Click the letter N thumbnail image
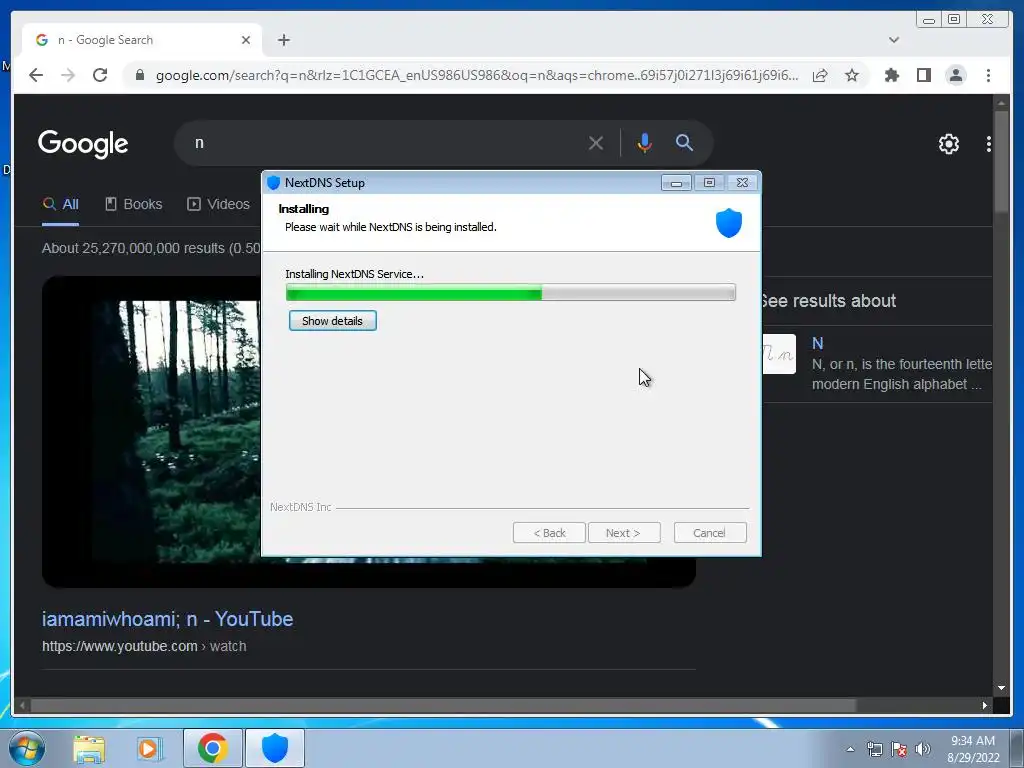This screenshot has width=1024, height=768. click(779, 354)
